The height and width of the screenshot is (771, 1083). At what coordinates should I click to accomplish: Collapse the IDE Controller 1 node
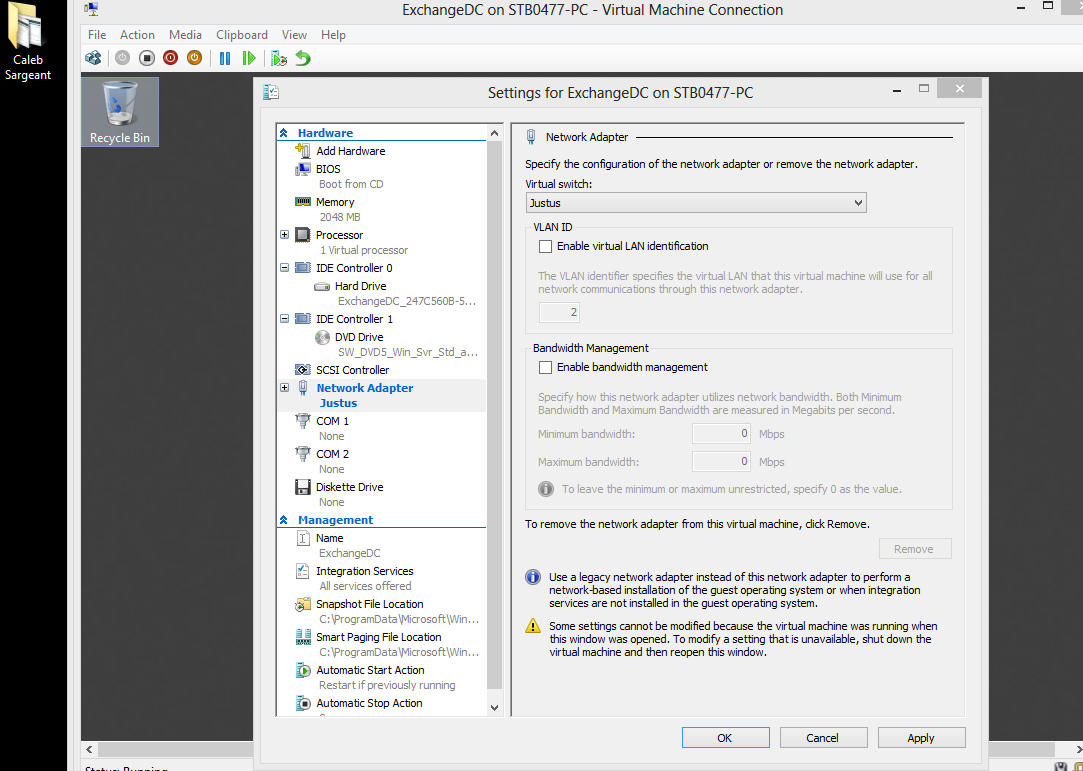pos(285,319)
